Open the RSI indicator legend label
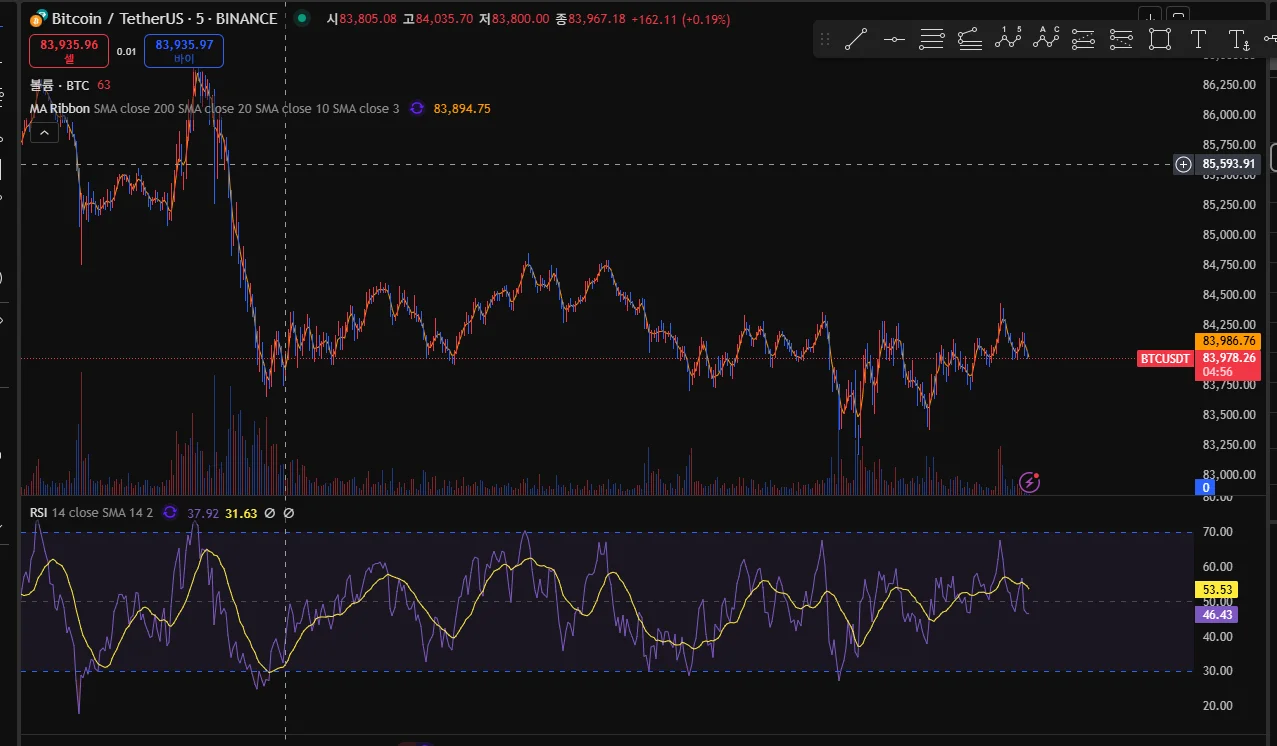 coord(39,513)
